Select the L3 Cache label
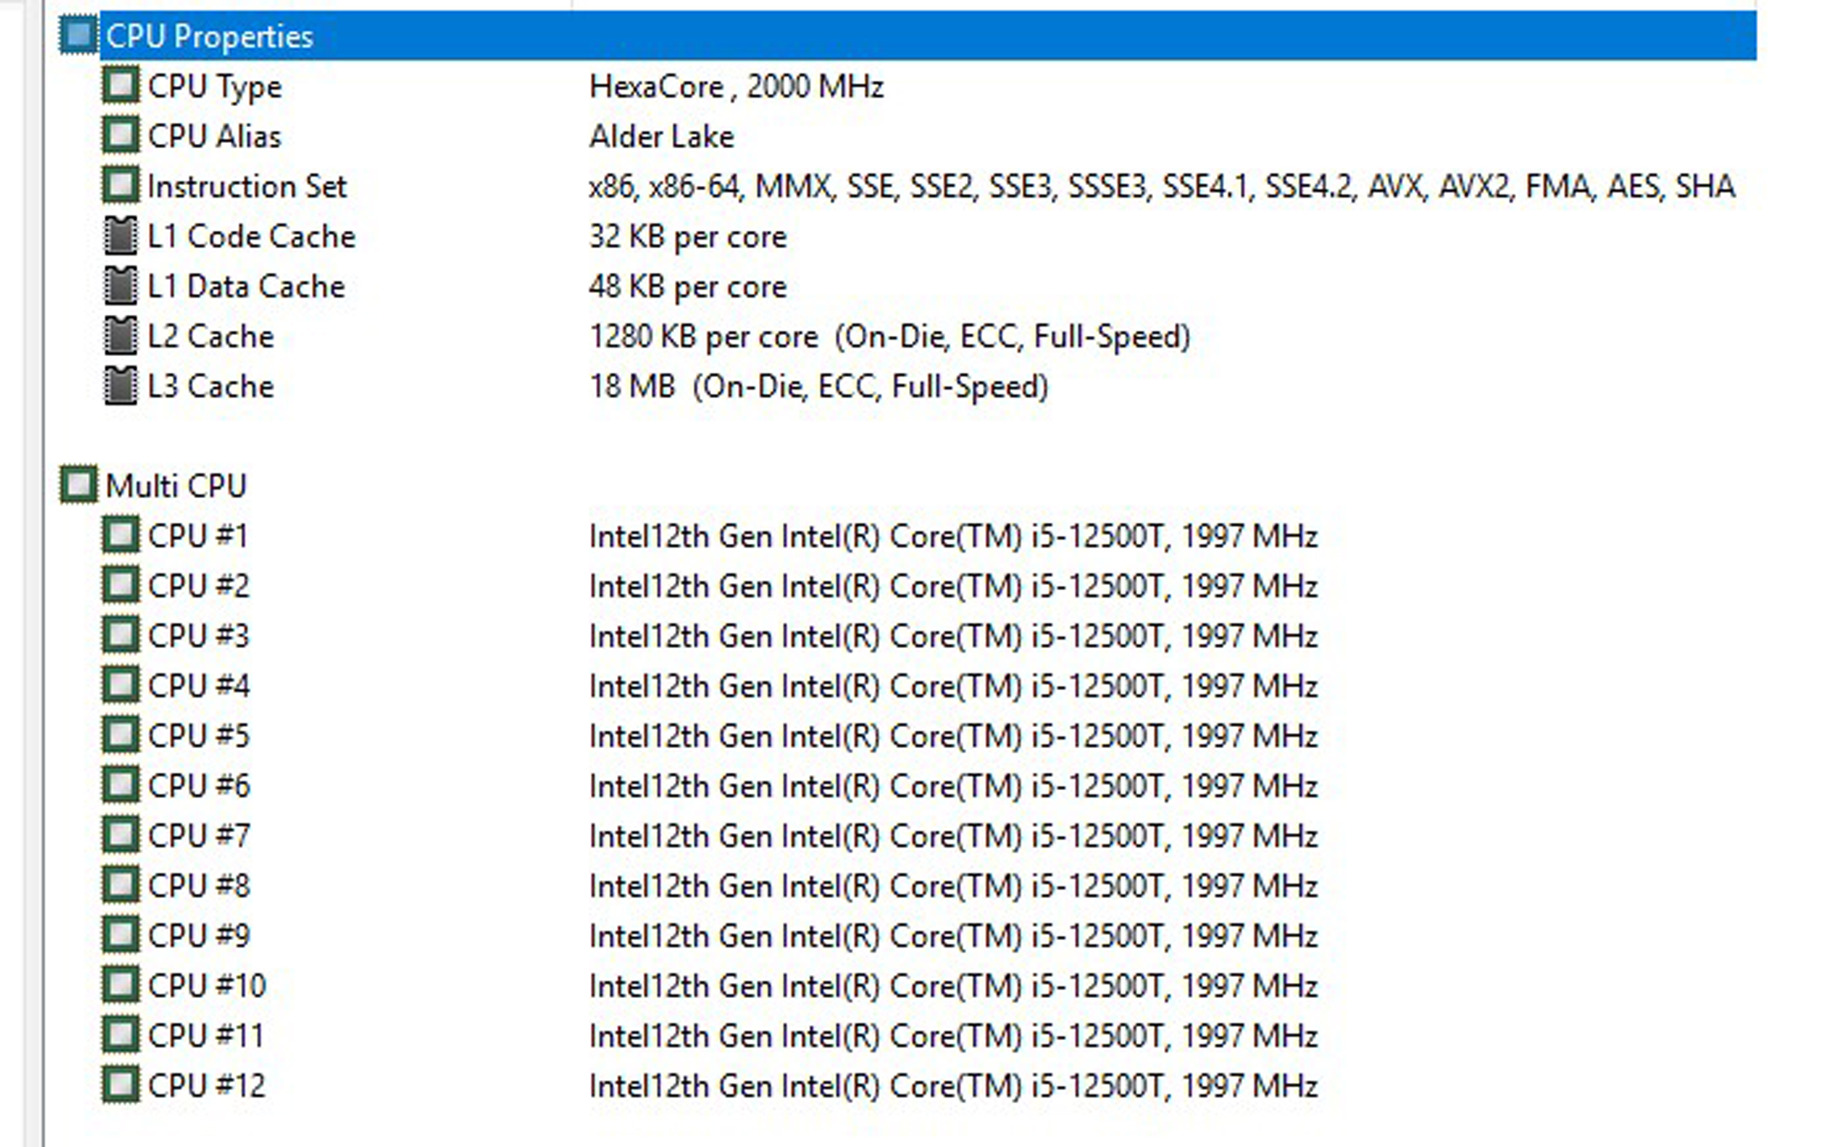 point(210,386)
